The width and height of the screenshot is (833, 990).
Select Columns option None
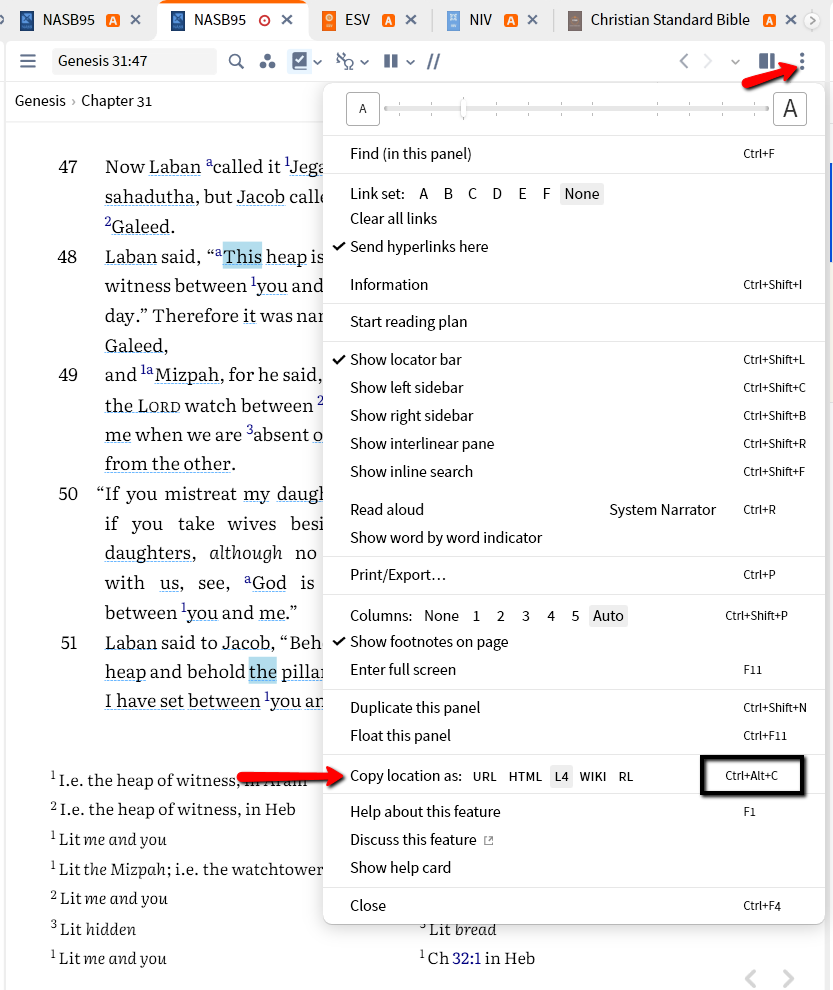click(441, 616)
